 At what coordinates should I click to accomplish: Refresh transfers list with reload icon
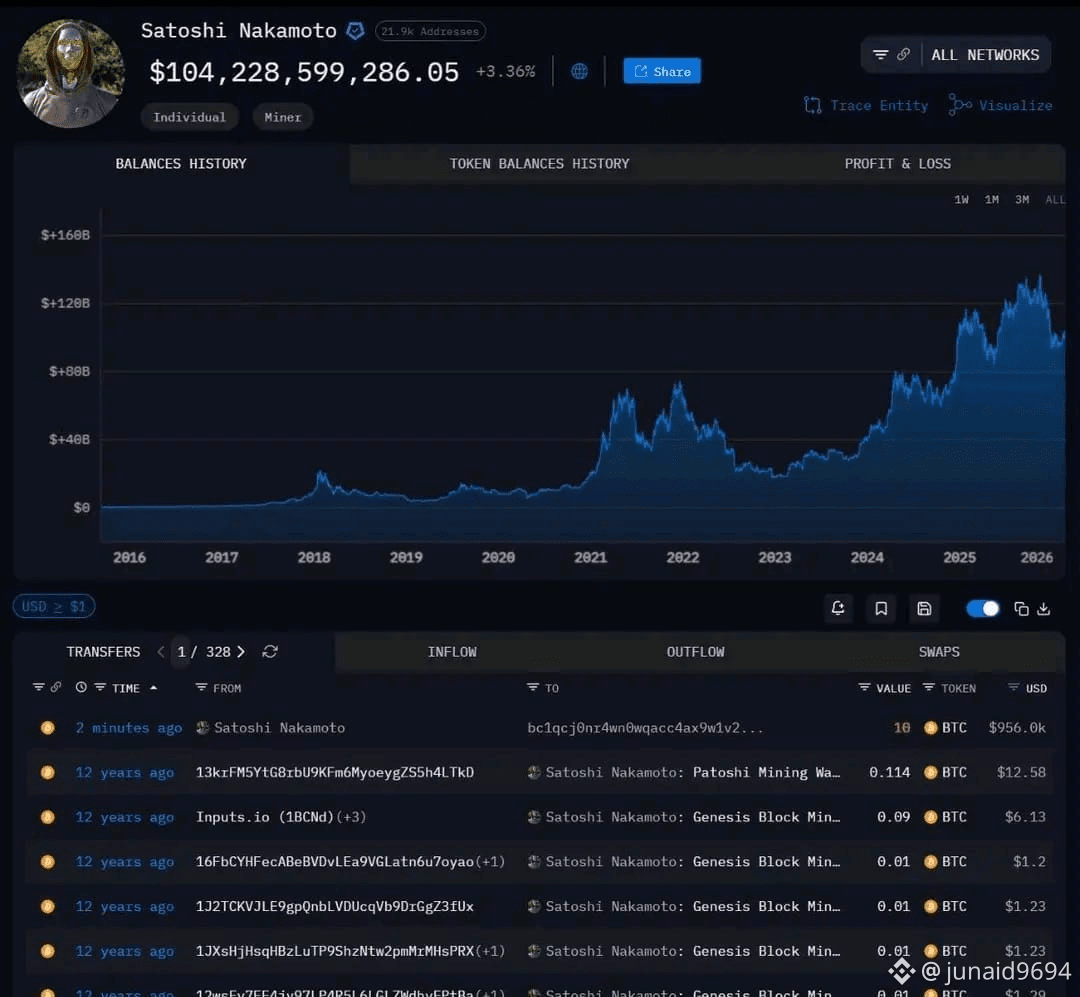click(270, 651)
